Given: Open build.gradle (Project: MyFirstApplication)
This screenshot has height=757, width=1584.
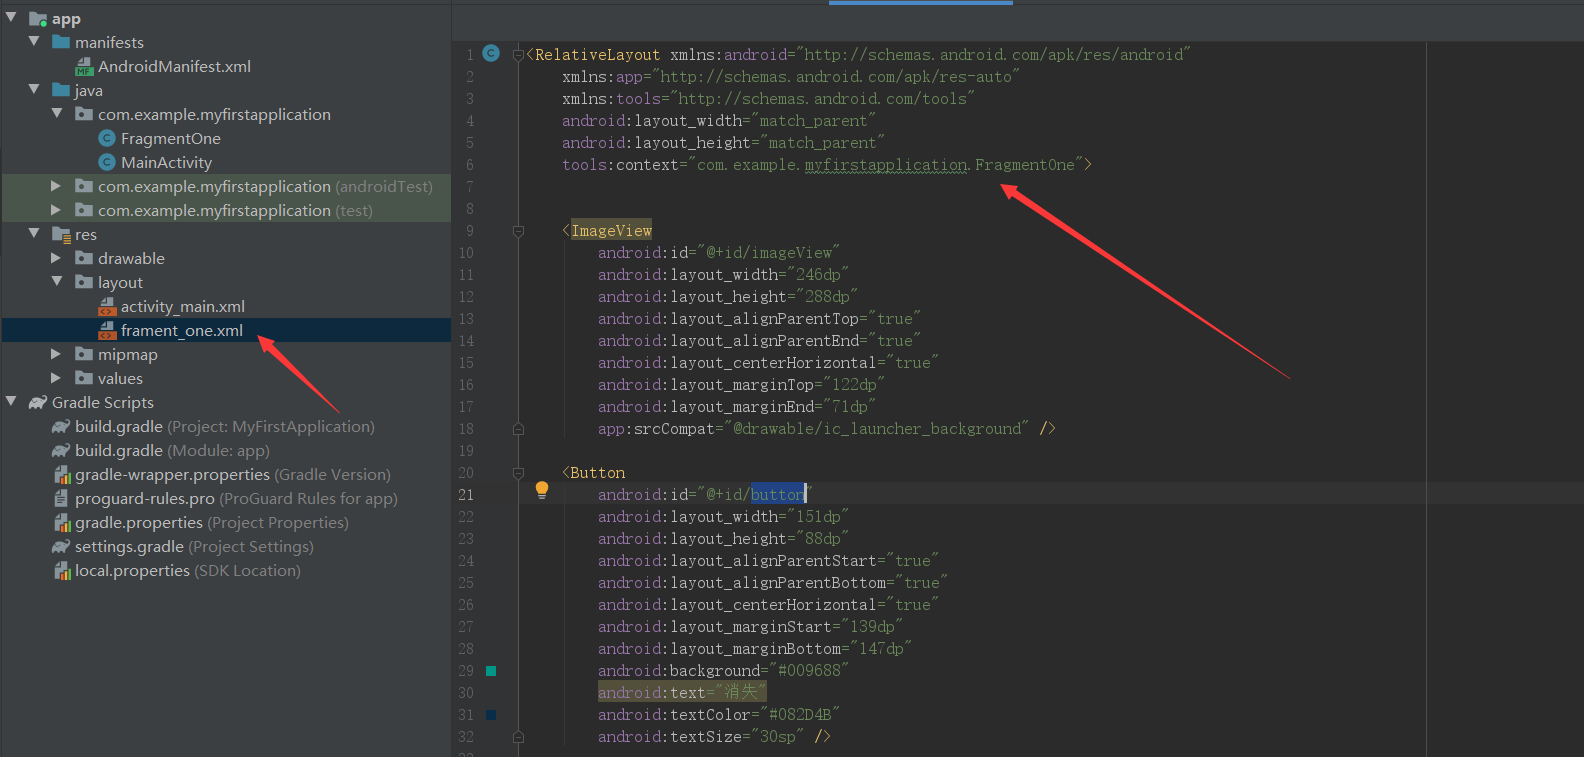Looking at the screenshot, I should coord(225,427).
